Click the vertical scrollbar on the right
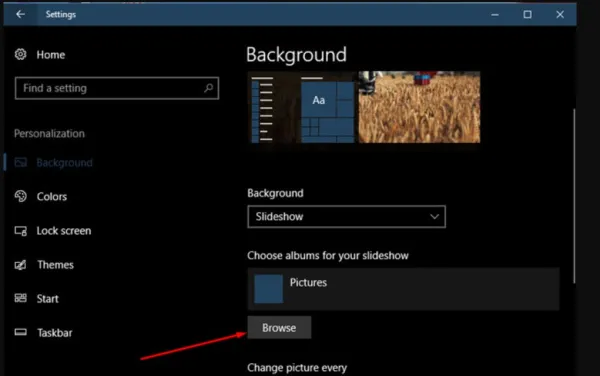This screenshot has width=600, height=376. 574,196
